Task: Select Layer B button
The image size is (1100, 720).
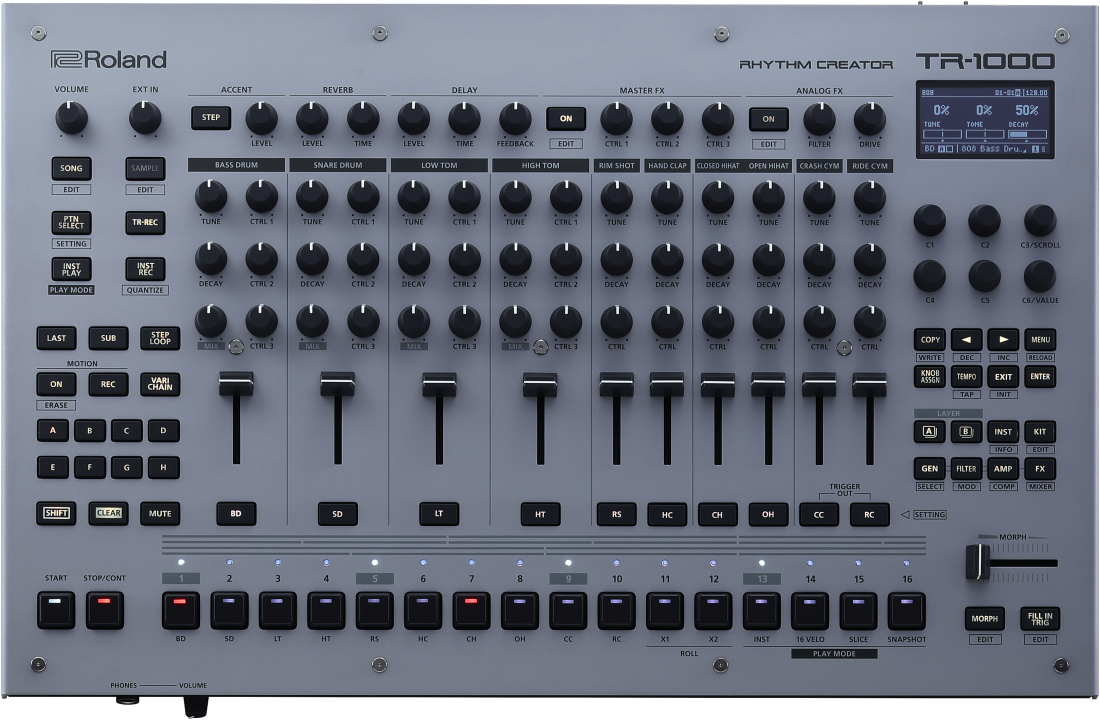Action: click(966, 432)
